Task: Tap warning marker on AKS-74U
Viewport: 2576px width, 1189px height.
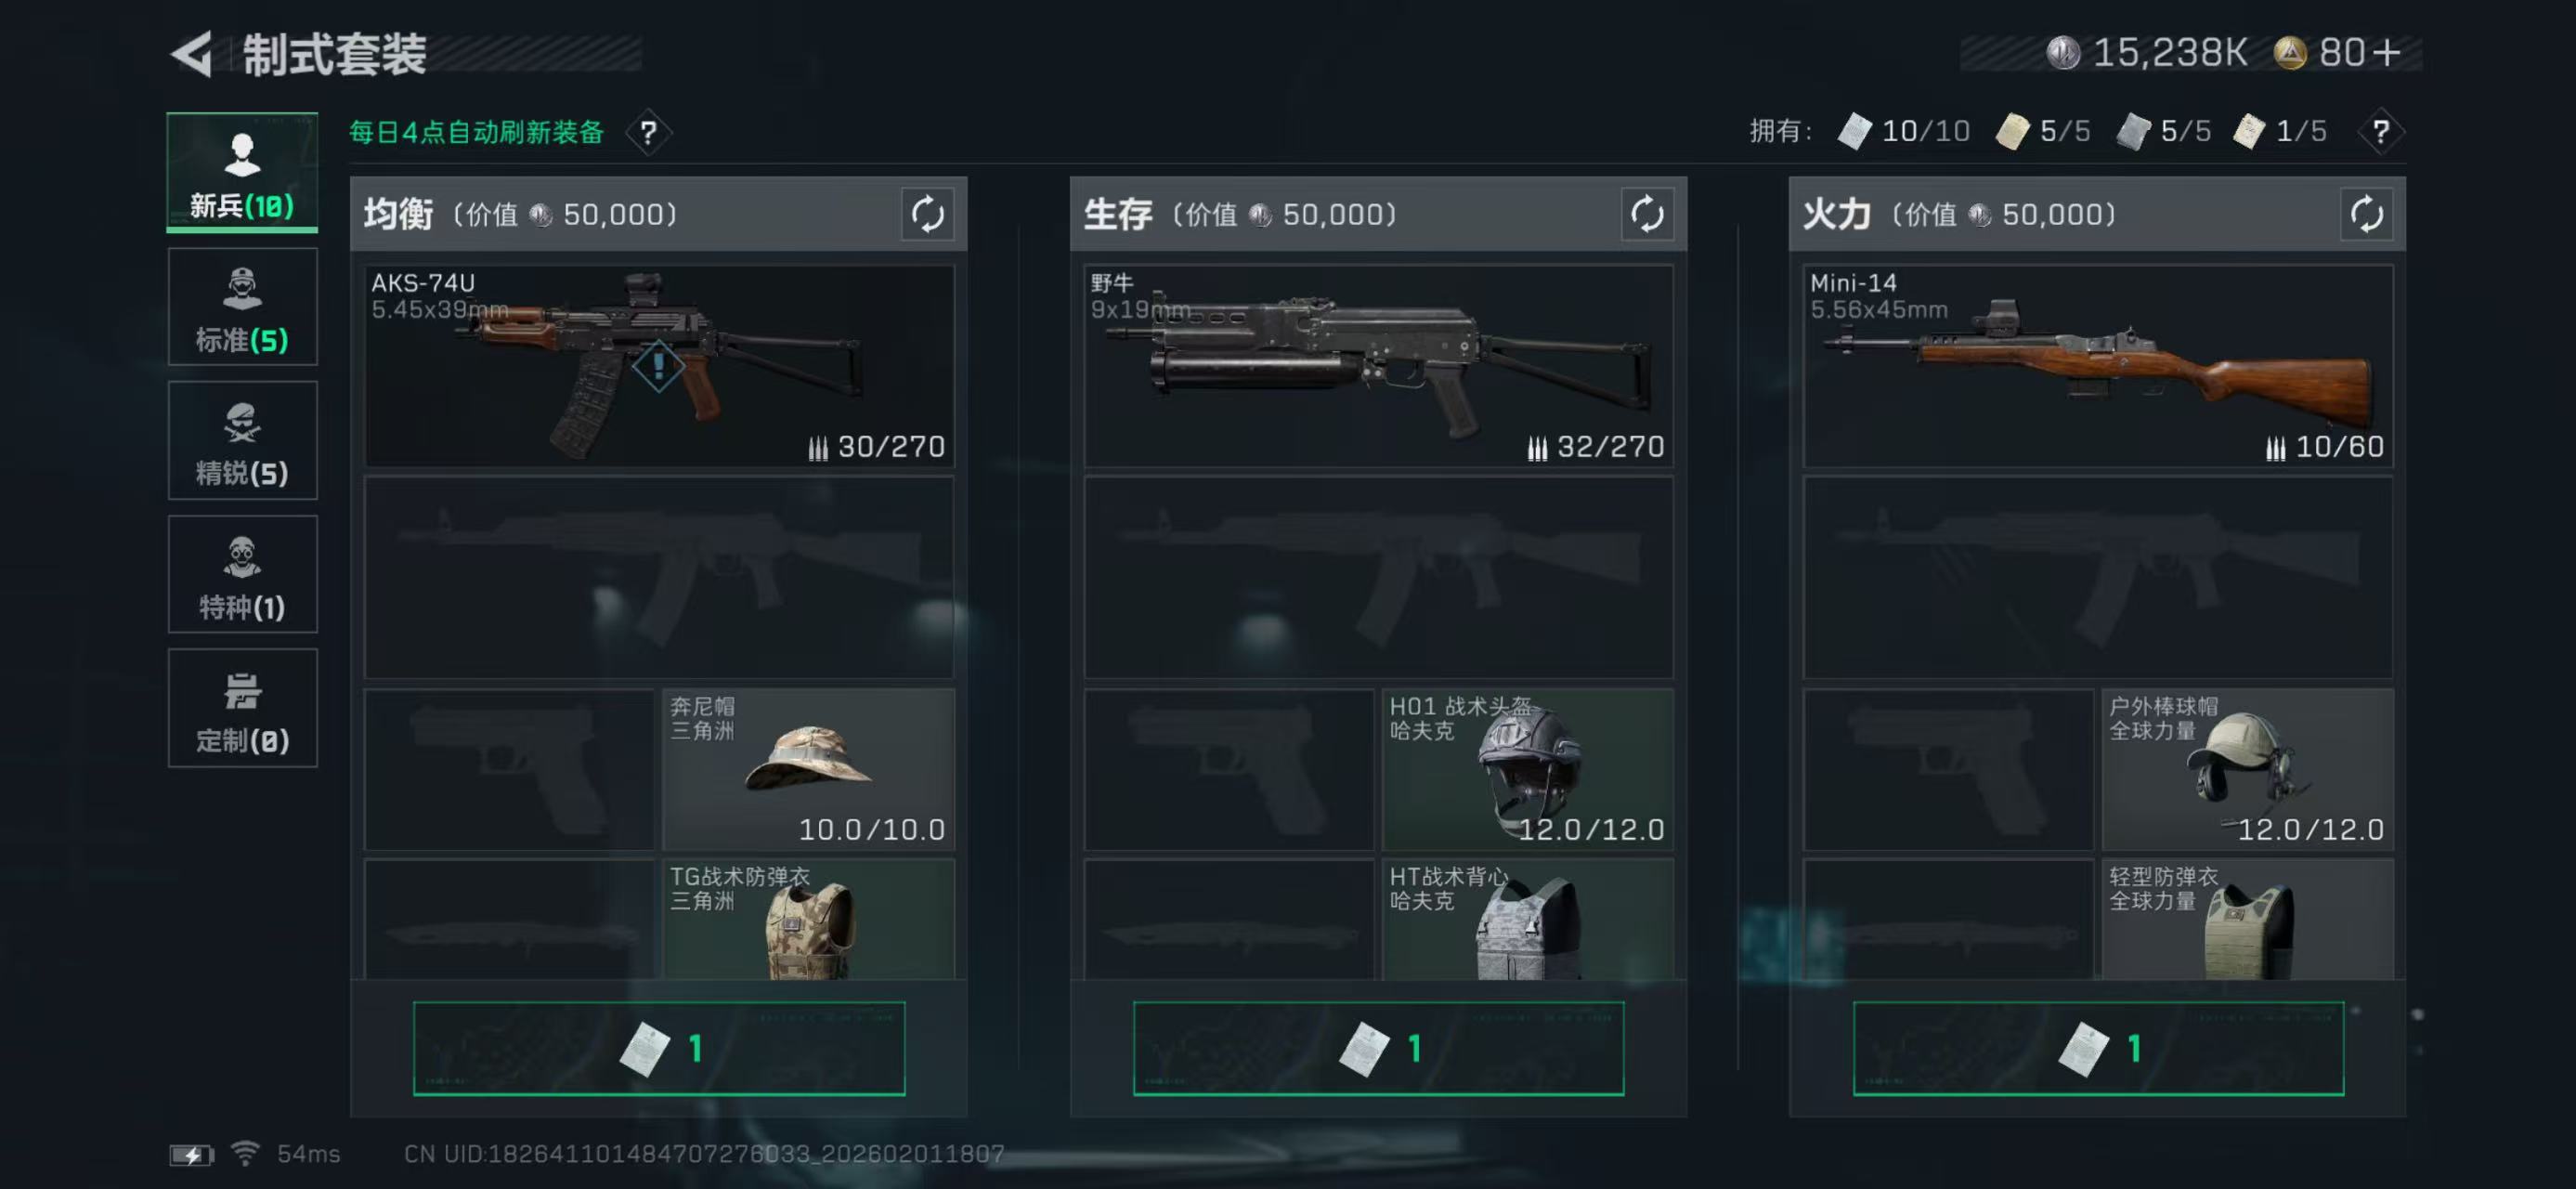Action: [x=658, y=365]
